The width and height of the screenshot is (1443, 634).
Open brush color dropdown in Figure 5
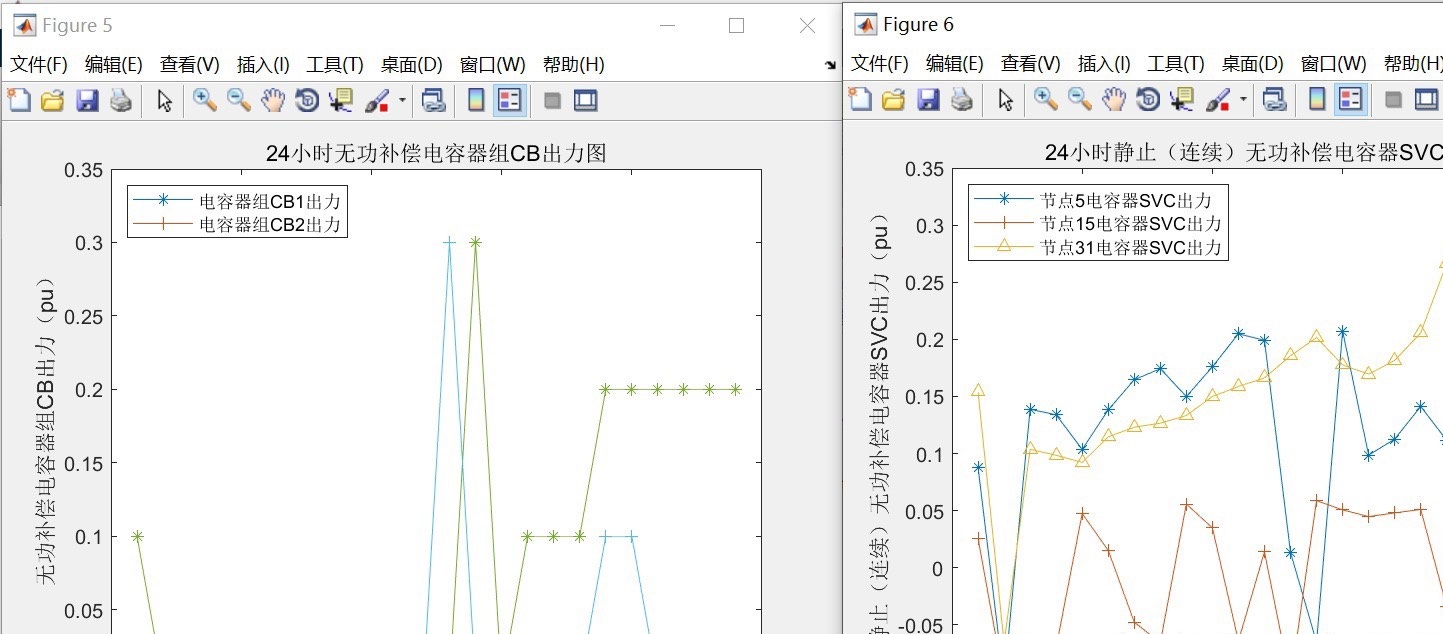[x=402, y=100]
